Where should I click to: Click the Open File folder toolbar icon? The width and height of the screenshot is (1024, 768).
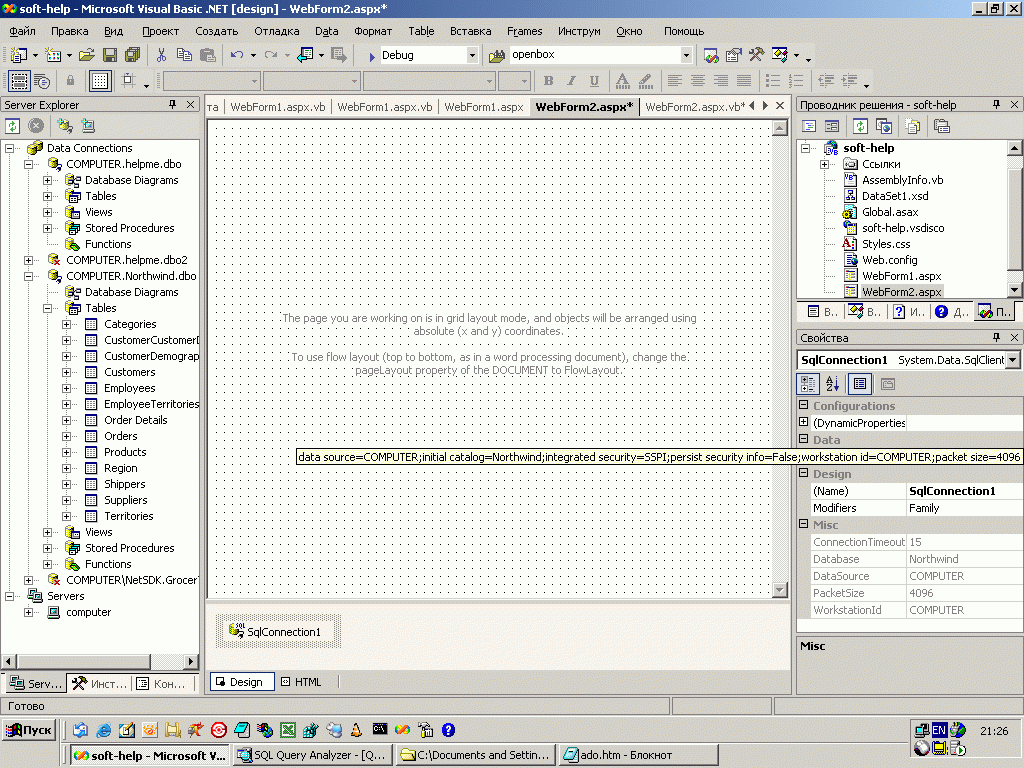pyautogui.click(x=86, y=56)
